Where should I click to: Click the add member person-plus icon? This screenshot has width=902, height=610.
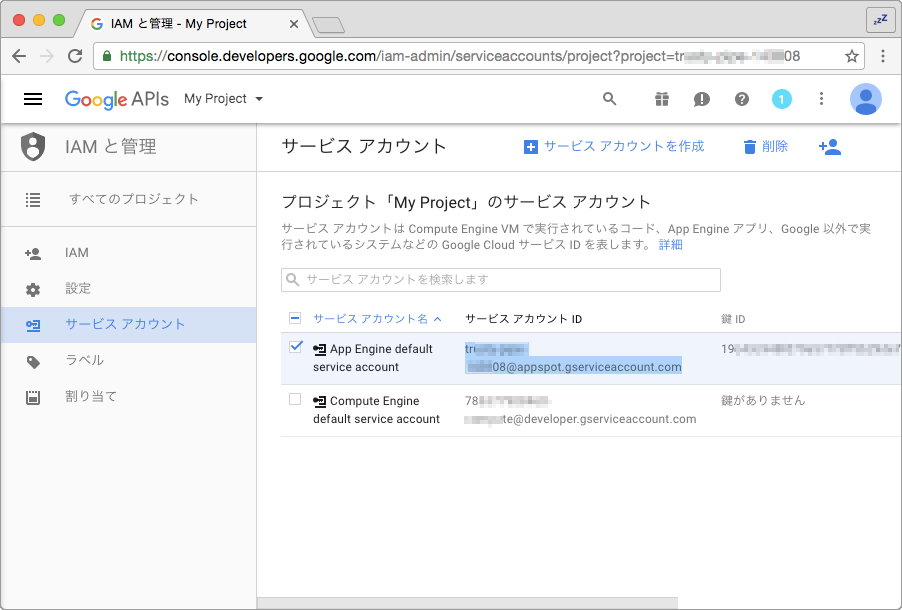830,147
